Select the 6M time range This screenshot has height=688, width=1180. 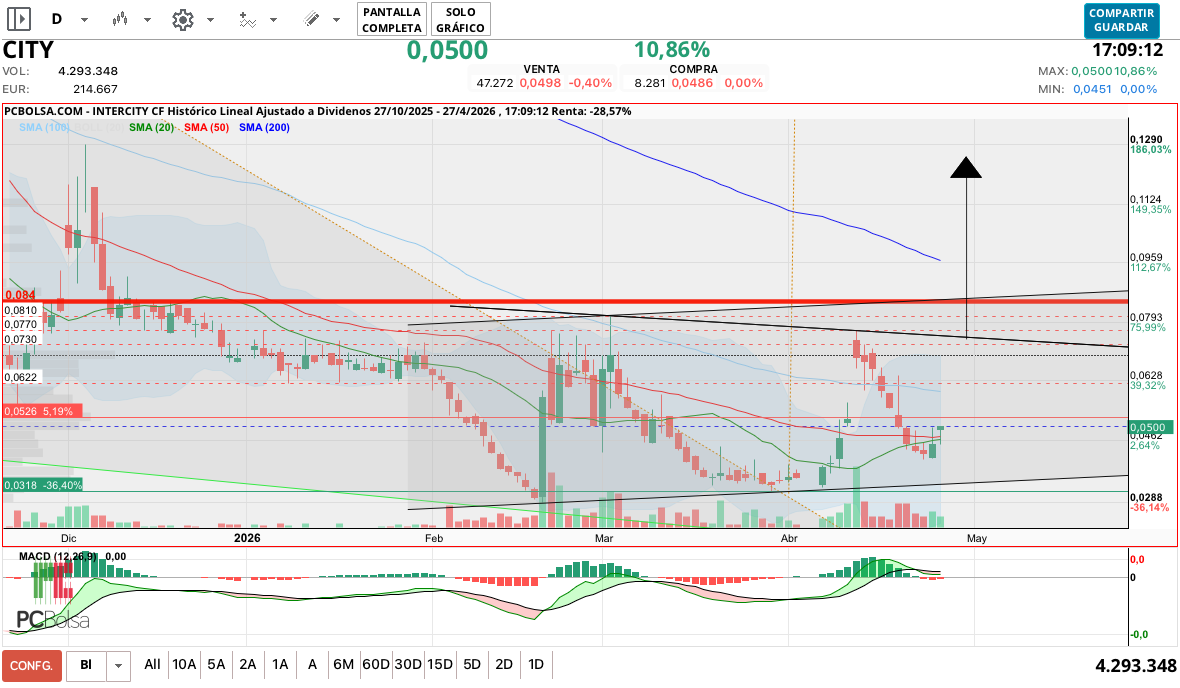coord(343,664)
